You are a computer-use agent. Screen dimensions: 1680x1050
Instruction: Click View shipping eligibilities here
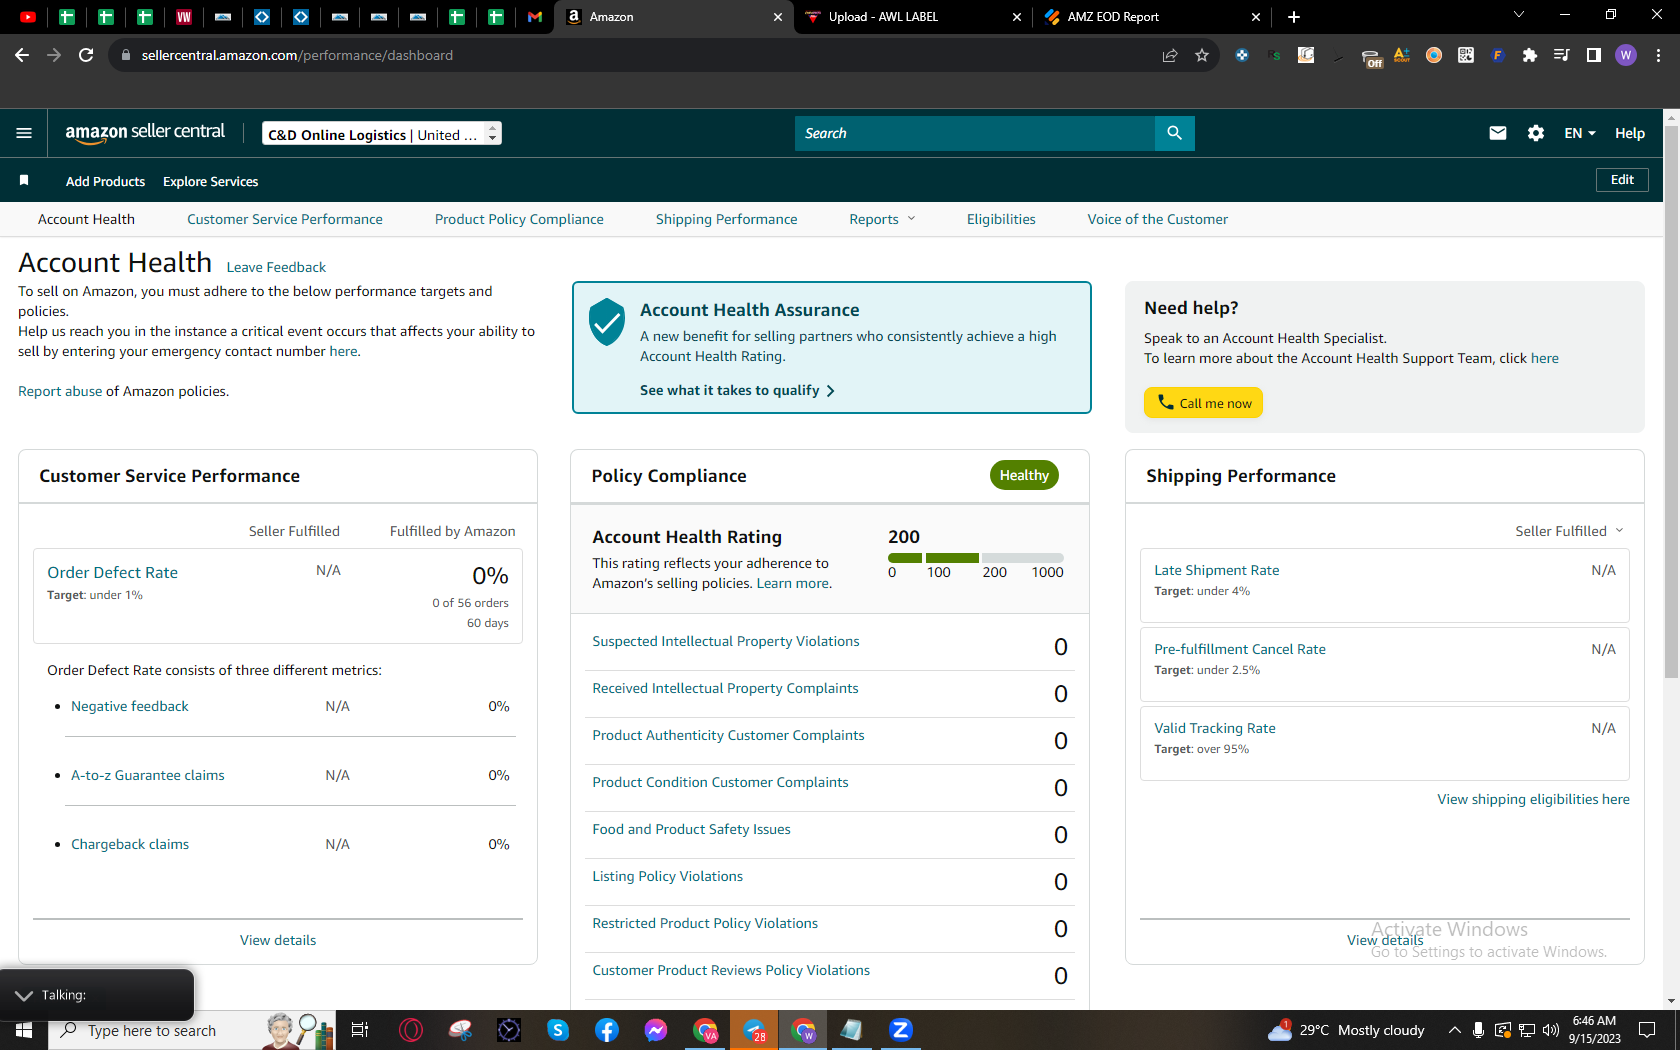point(1533,799)
